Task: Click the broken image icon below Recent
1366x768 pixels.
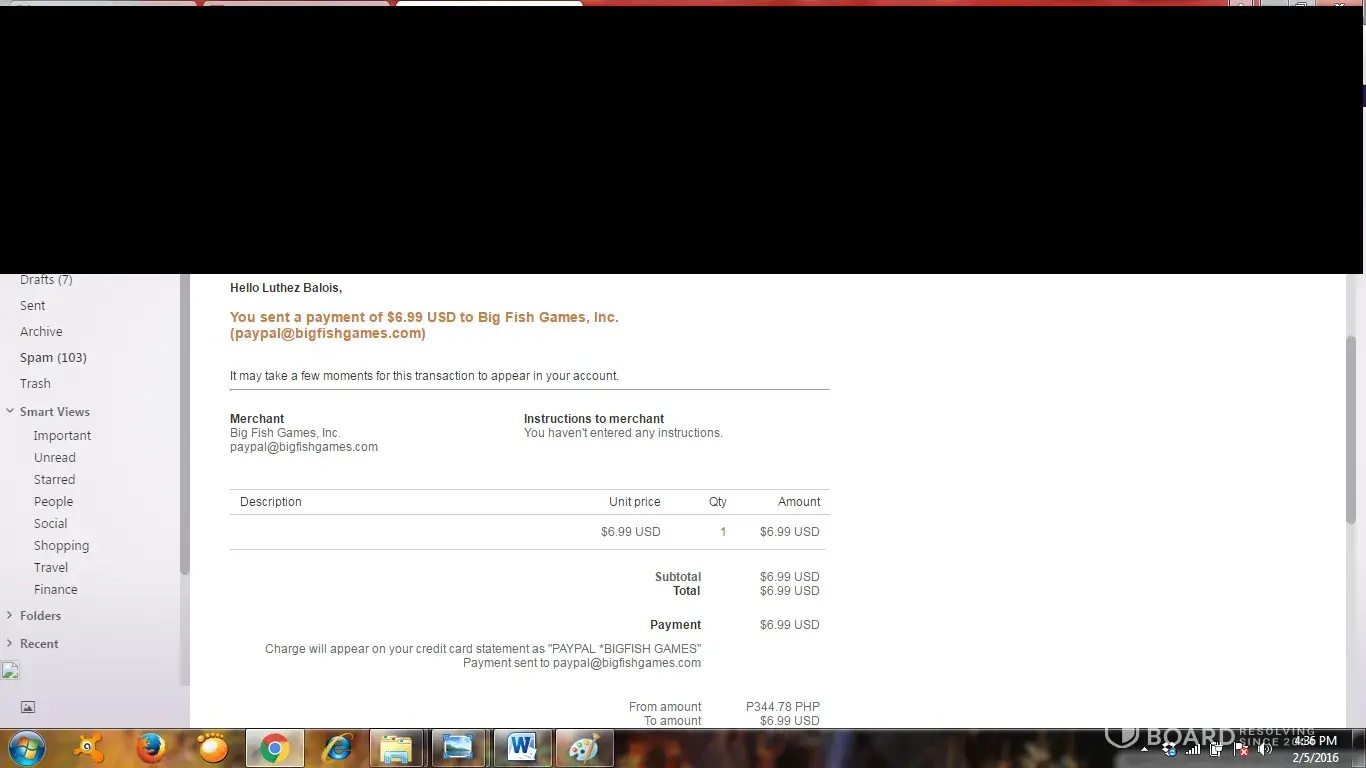Action: (10, 670)
